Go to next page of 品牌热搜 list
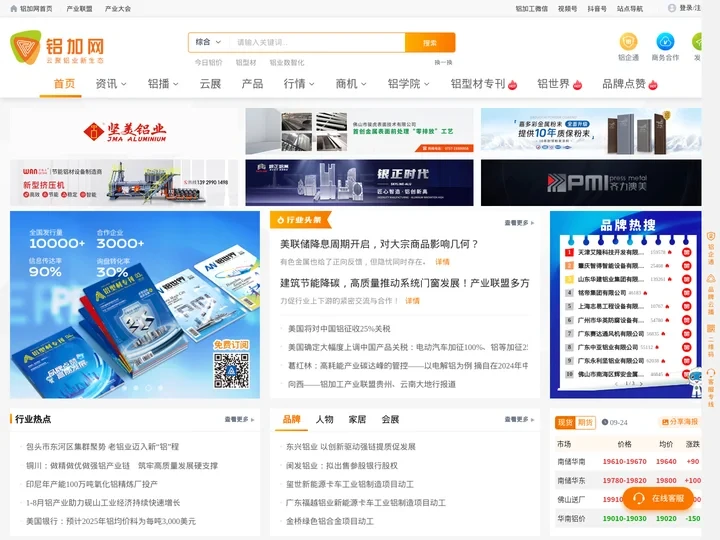This screenshot has width=720, height=540. point(641,383)
